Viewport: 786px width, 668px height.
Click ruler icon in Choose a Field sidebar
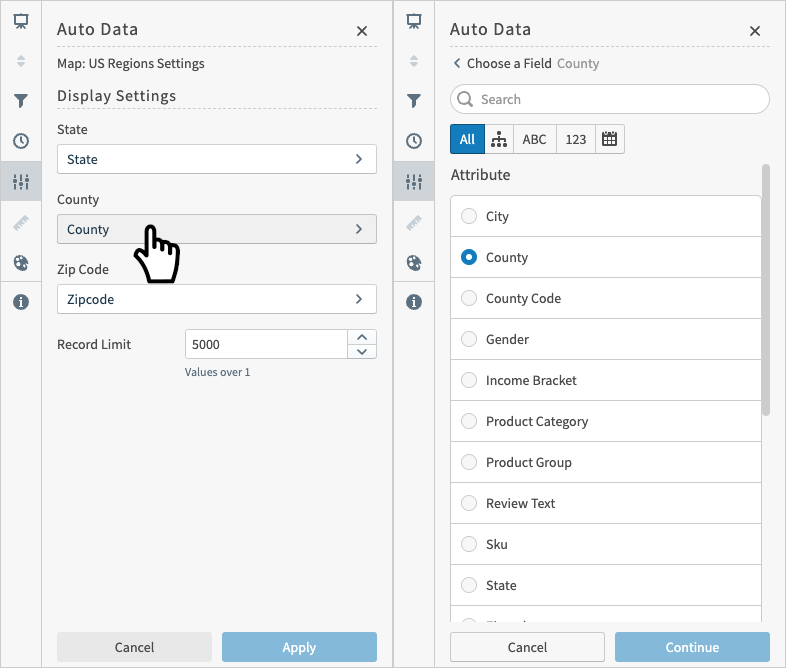pyautogui.click(x=414, y=224)
